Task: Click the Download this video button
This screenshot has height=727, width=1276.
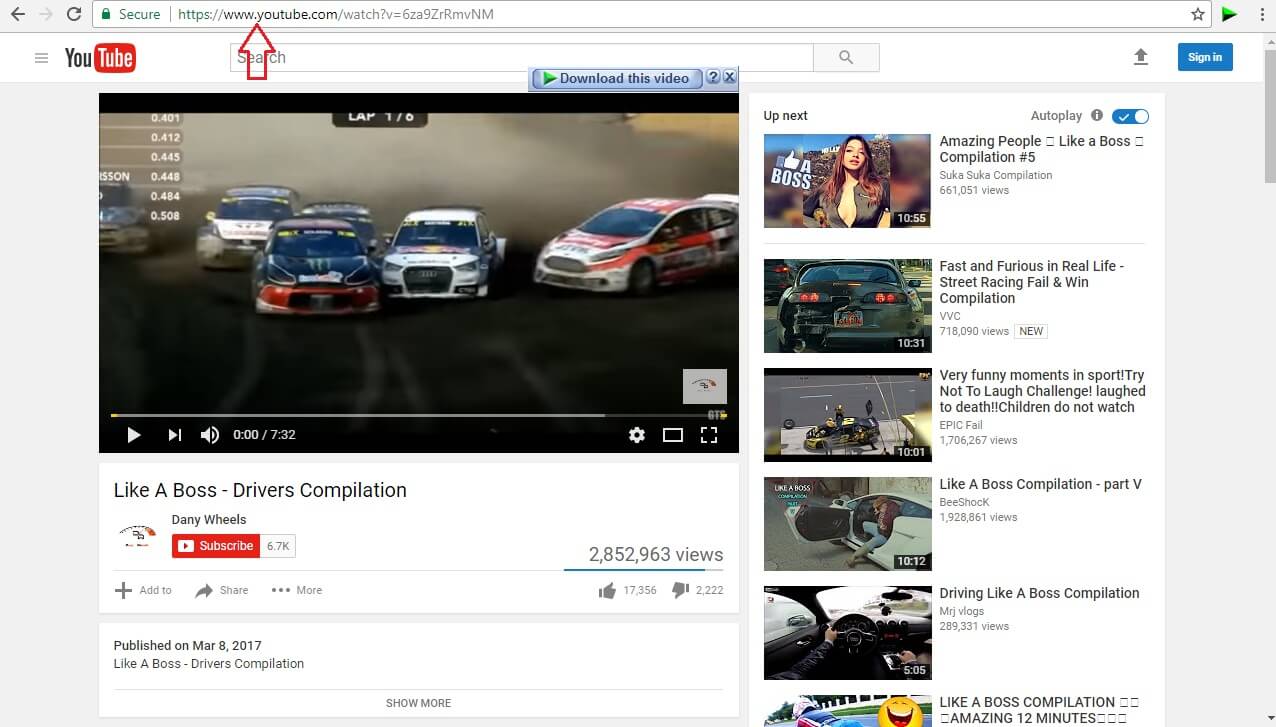Action: pyautogui.click(x=617, y=78)
